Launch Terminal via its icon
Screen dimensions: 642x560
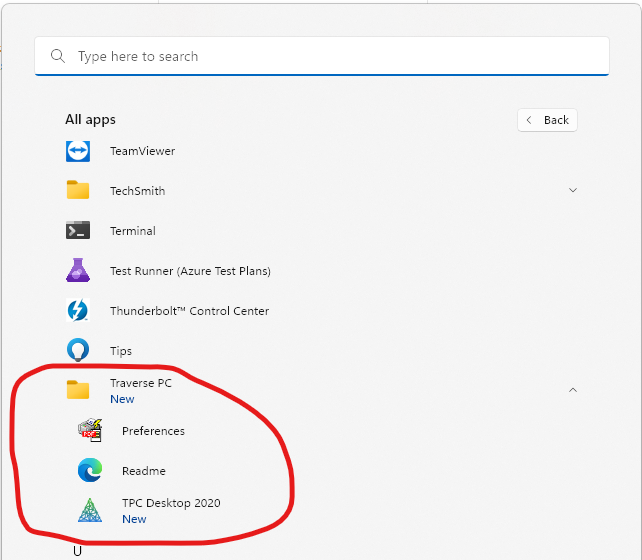click(78, 230)
